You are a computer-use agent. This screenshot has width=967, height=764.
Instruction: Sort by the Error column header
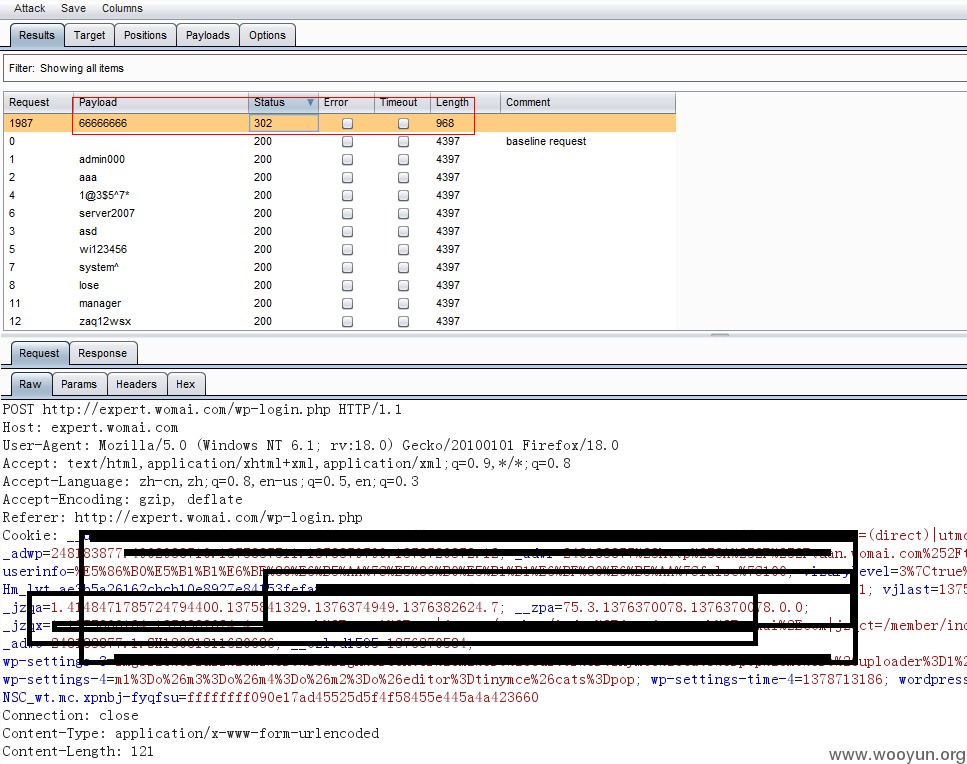346,102
